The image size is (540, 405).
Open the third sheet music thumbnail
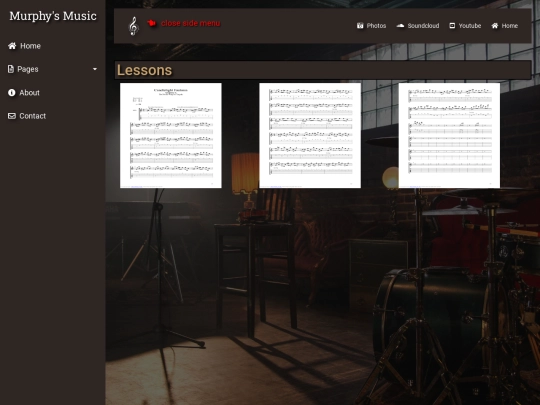tap(449, 135)
